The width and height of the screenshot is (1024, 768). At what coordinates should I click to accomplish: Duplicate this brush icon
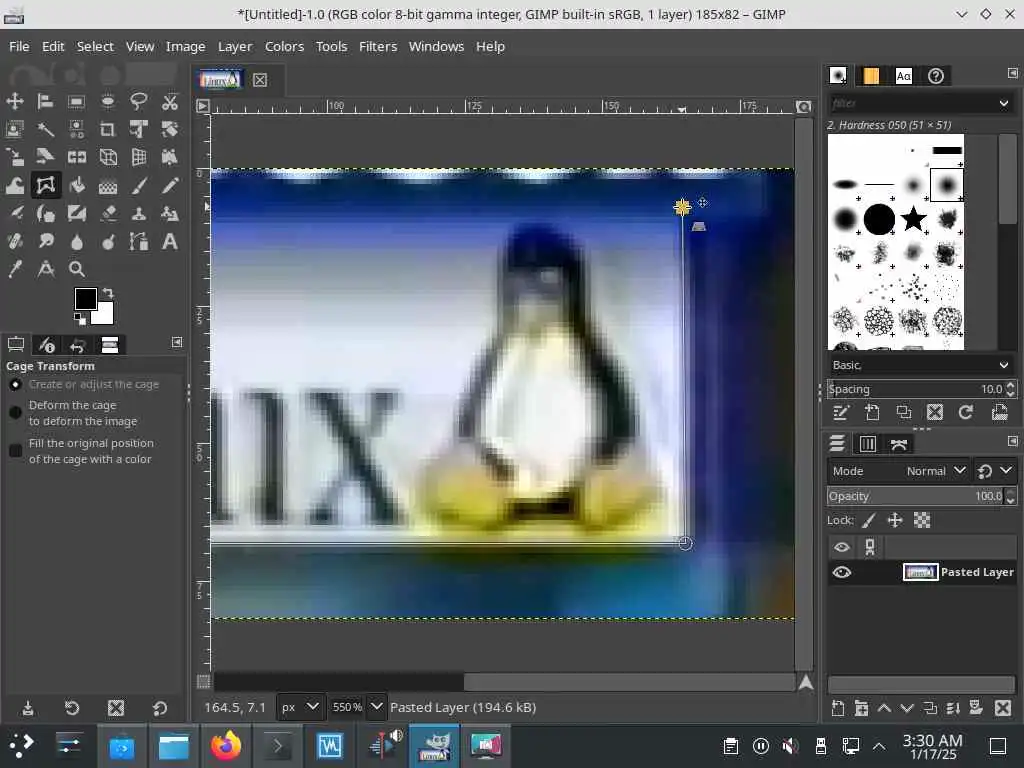[x=904, y=412]
